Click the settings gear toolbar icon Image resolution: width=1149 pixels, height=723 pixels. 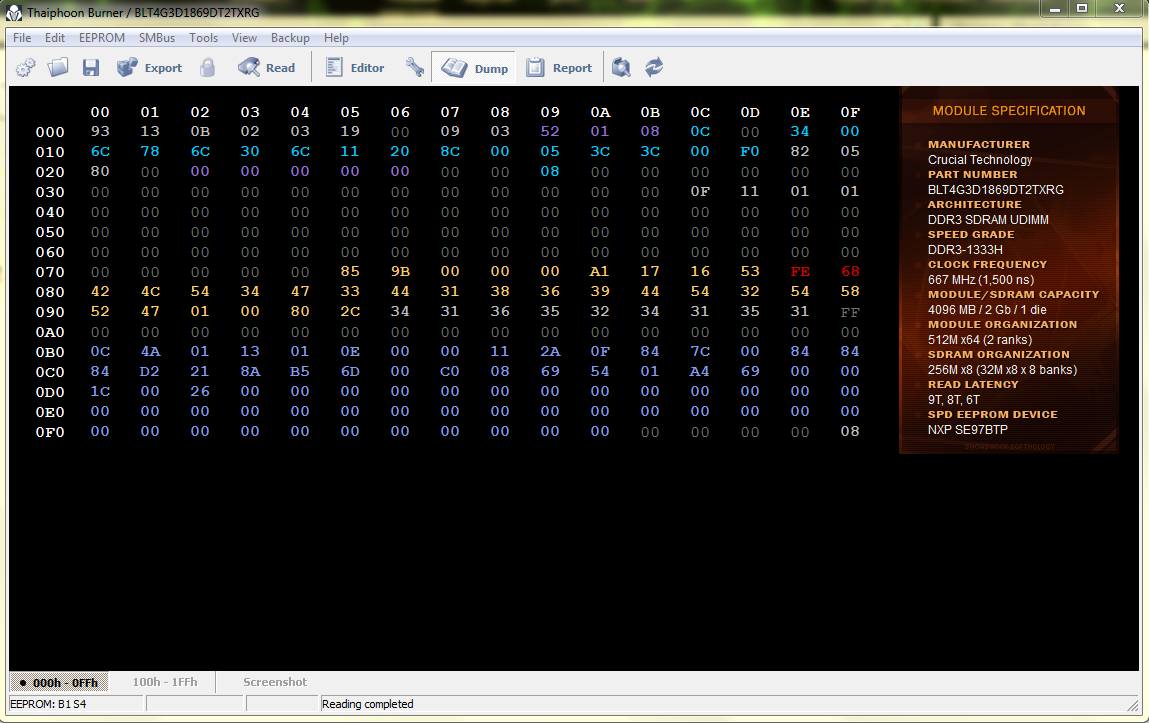click(x=26, y=67)
